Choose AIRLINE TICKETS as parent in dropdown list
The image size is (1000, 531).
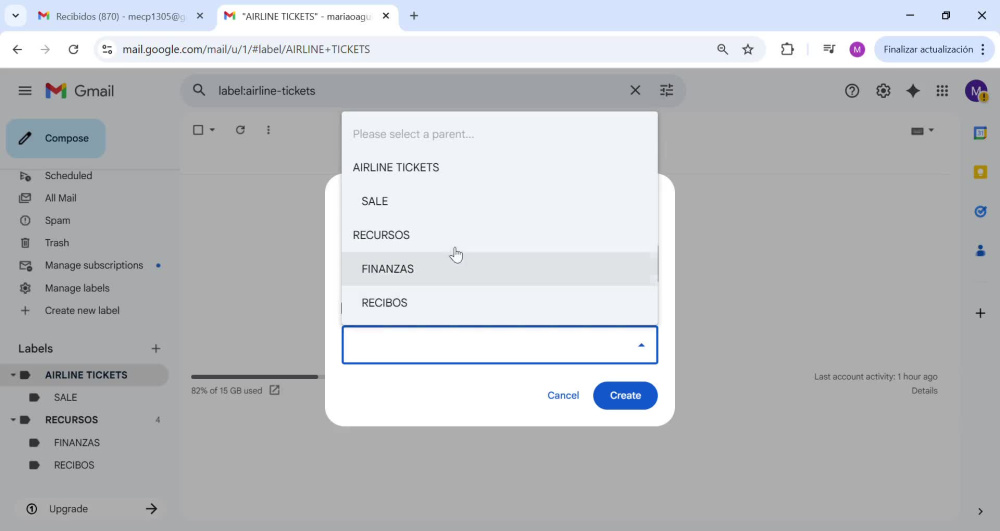499,168
